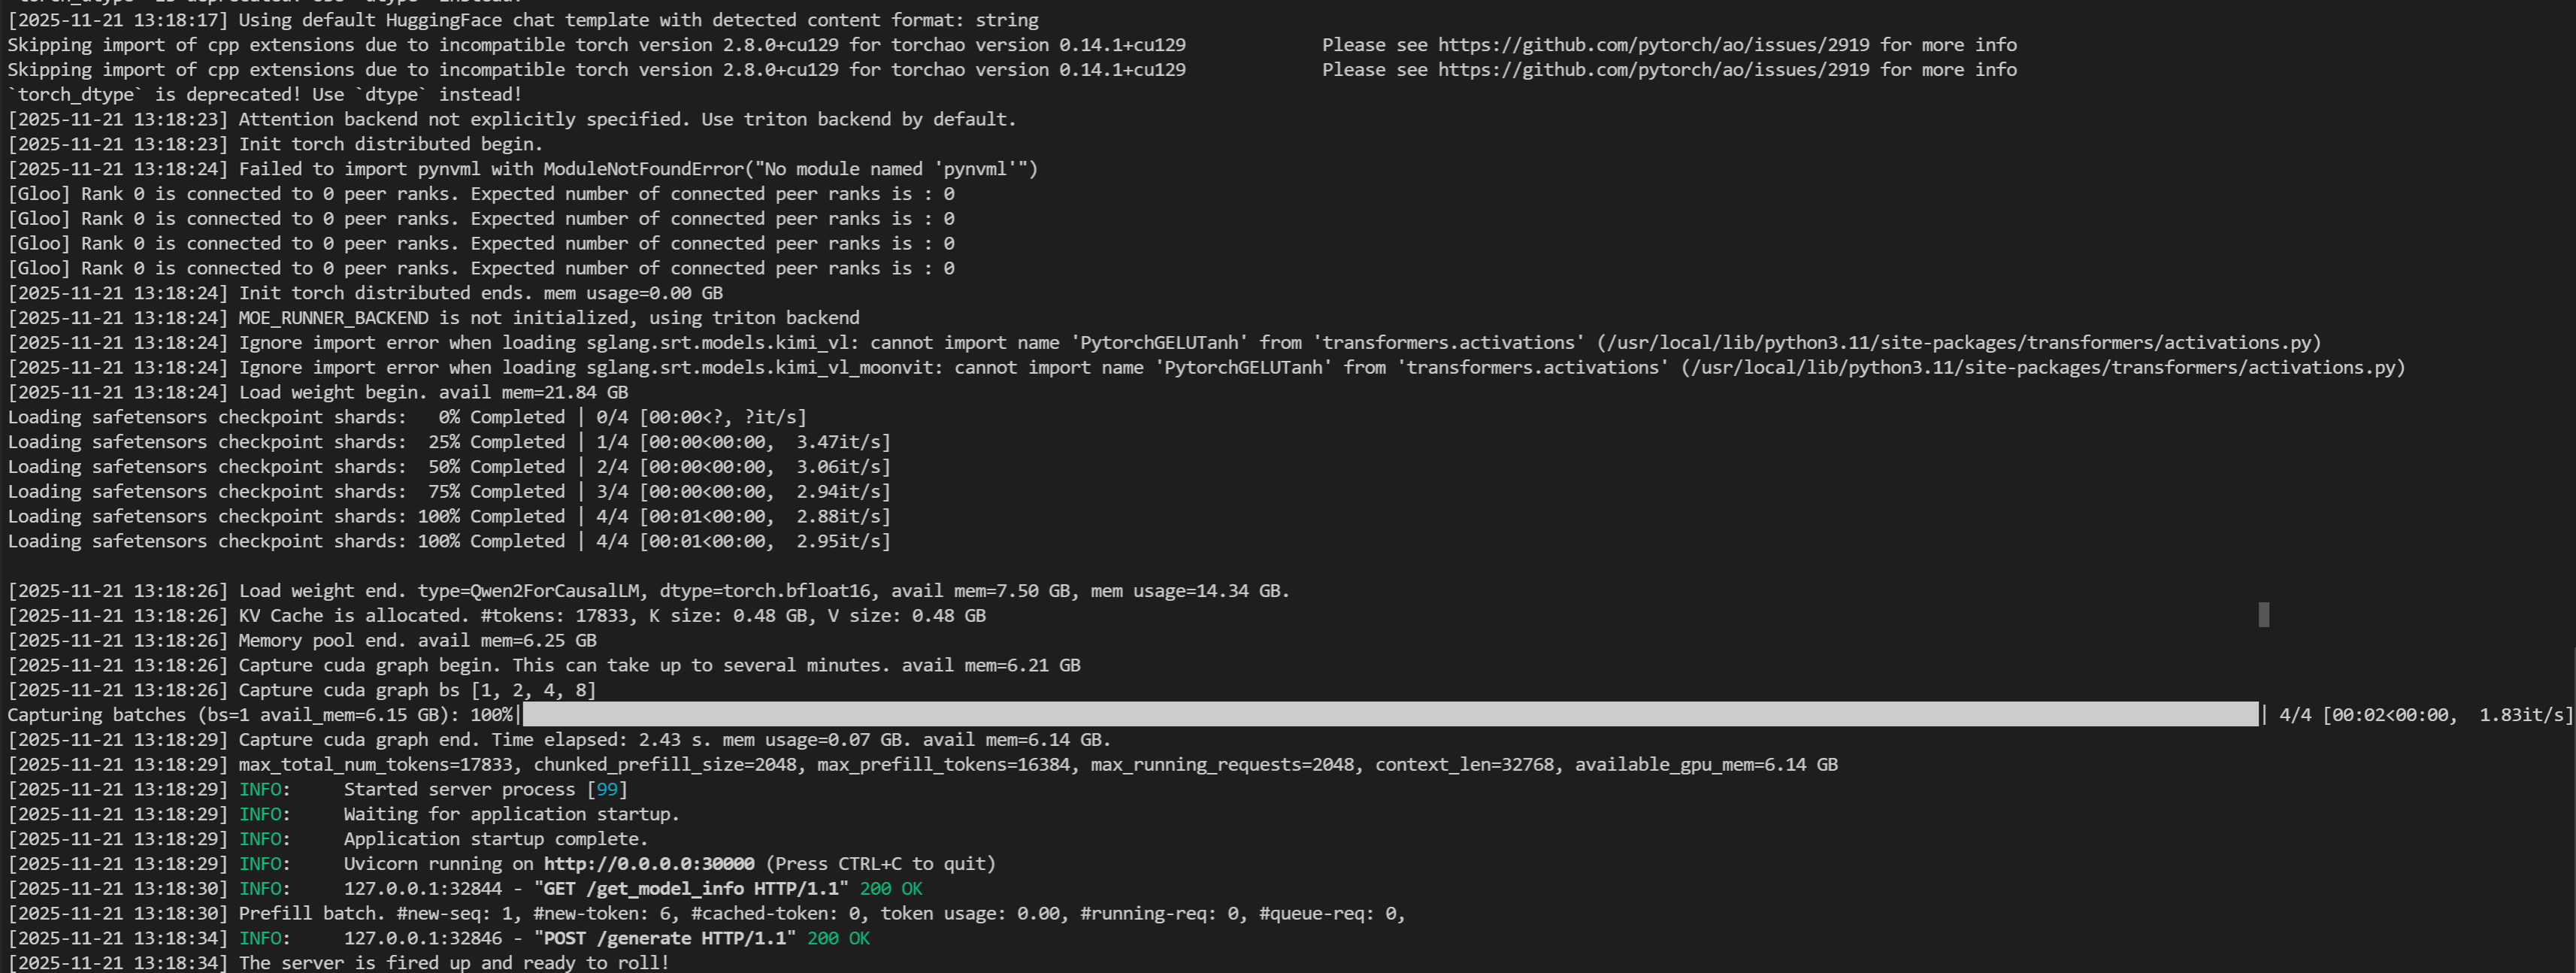Click the green 200 OK after GET /get_model_info
Screen dimensions: 2576x973
click(890, 889)
